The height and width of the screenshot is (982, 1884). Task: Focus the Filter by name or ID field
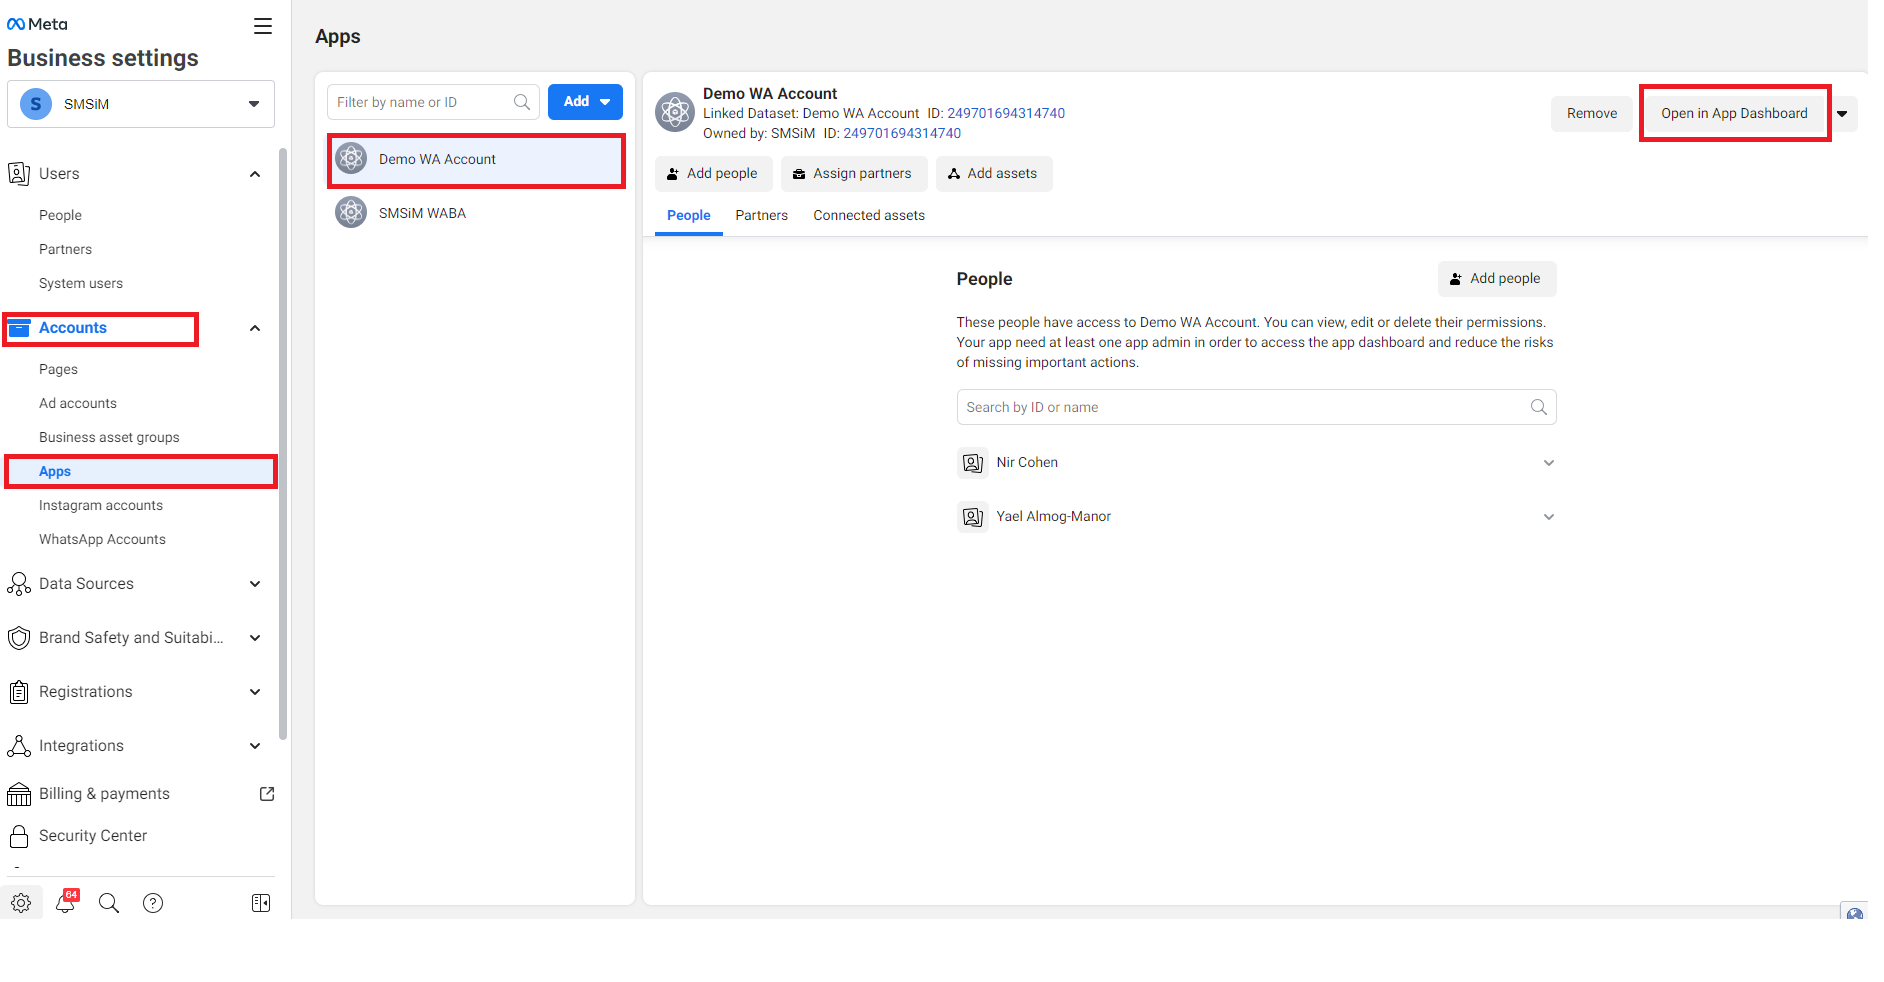(433, 102)
